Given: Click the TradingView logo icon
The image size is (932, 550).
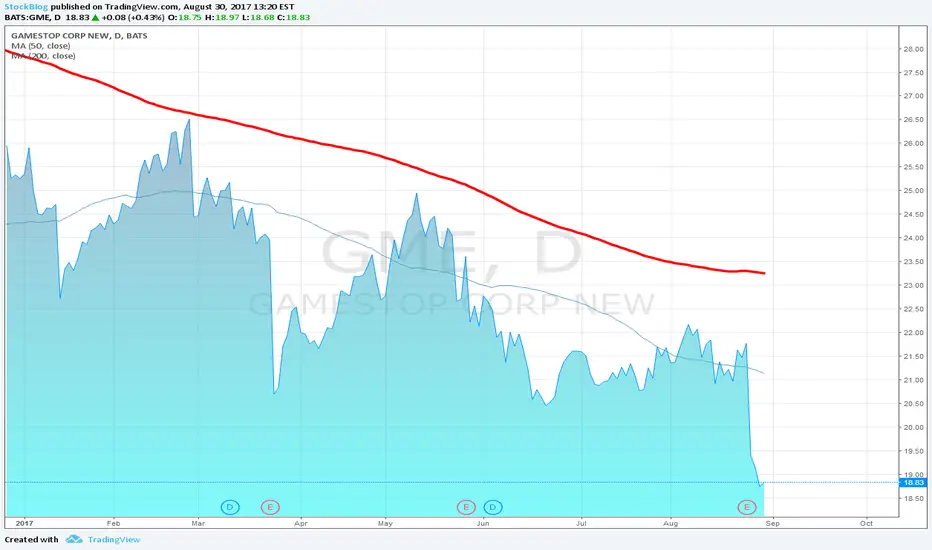Looking at the screenshot, I should point(74,539).
